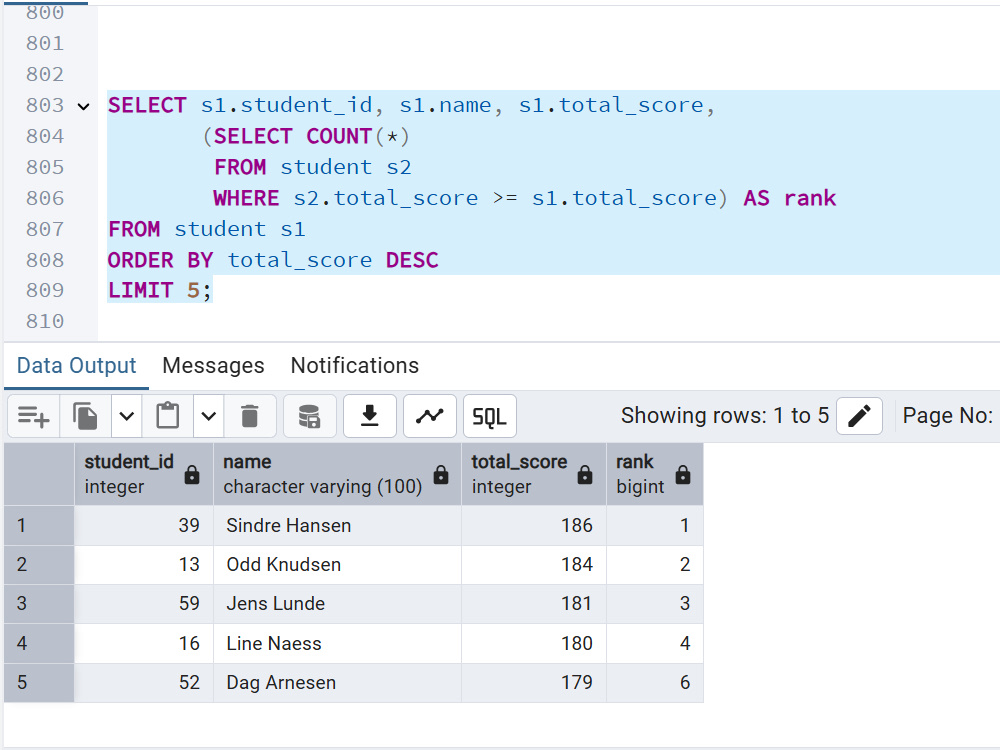The image size is (1000, 750).
Task: Switch to the Data Output tab
Action: (77, 365)
